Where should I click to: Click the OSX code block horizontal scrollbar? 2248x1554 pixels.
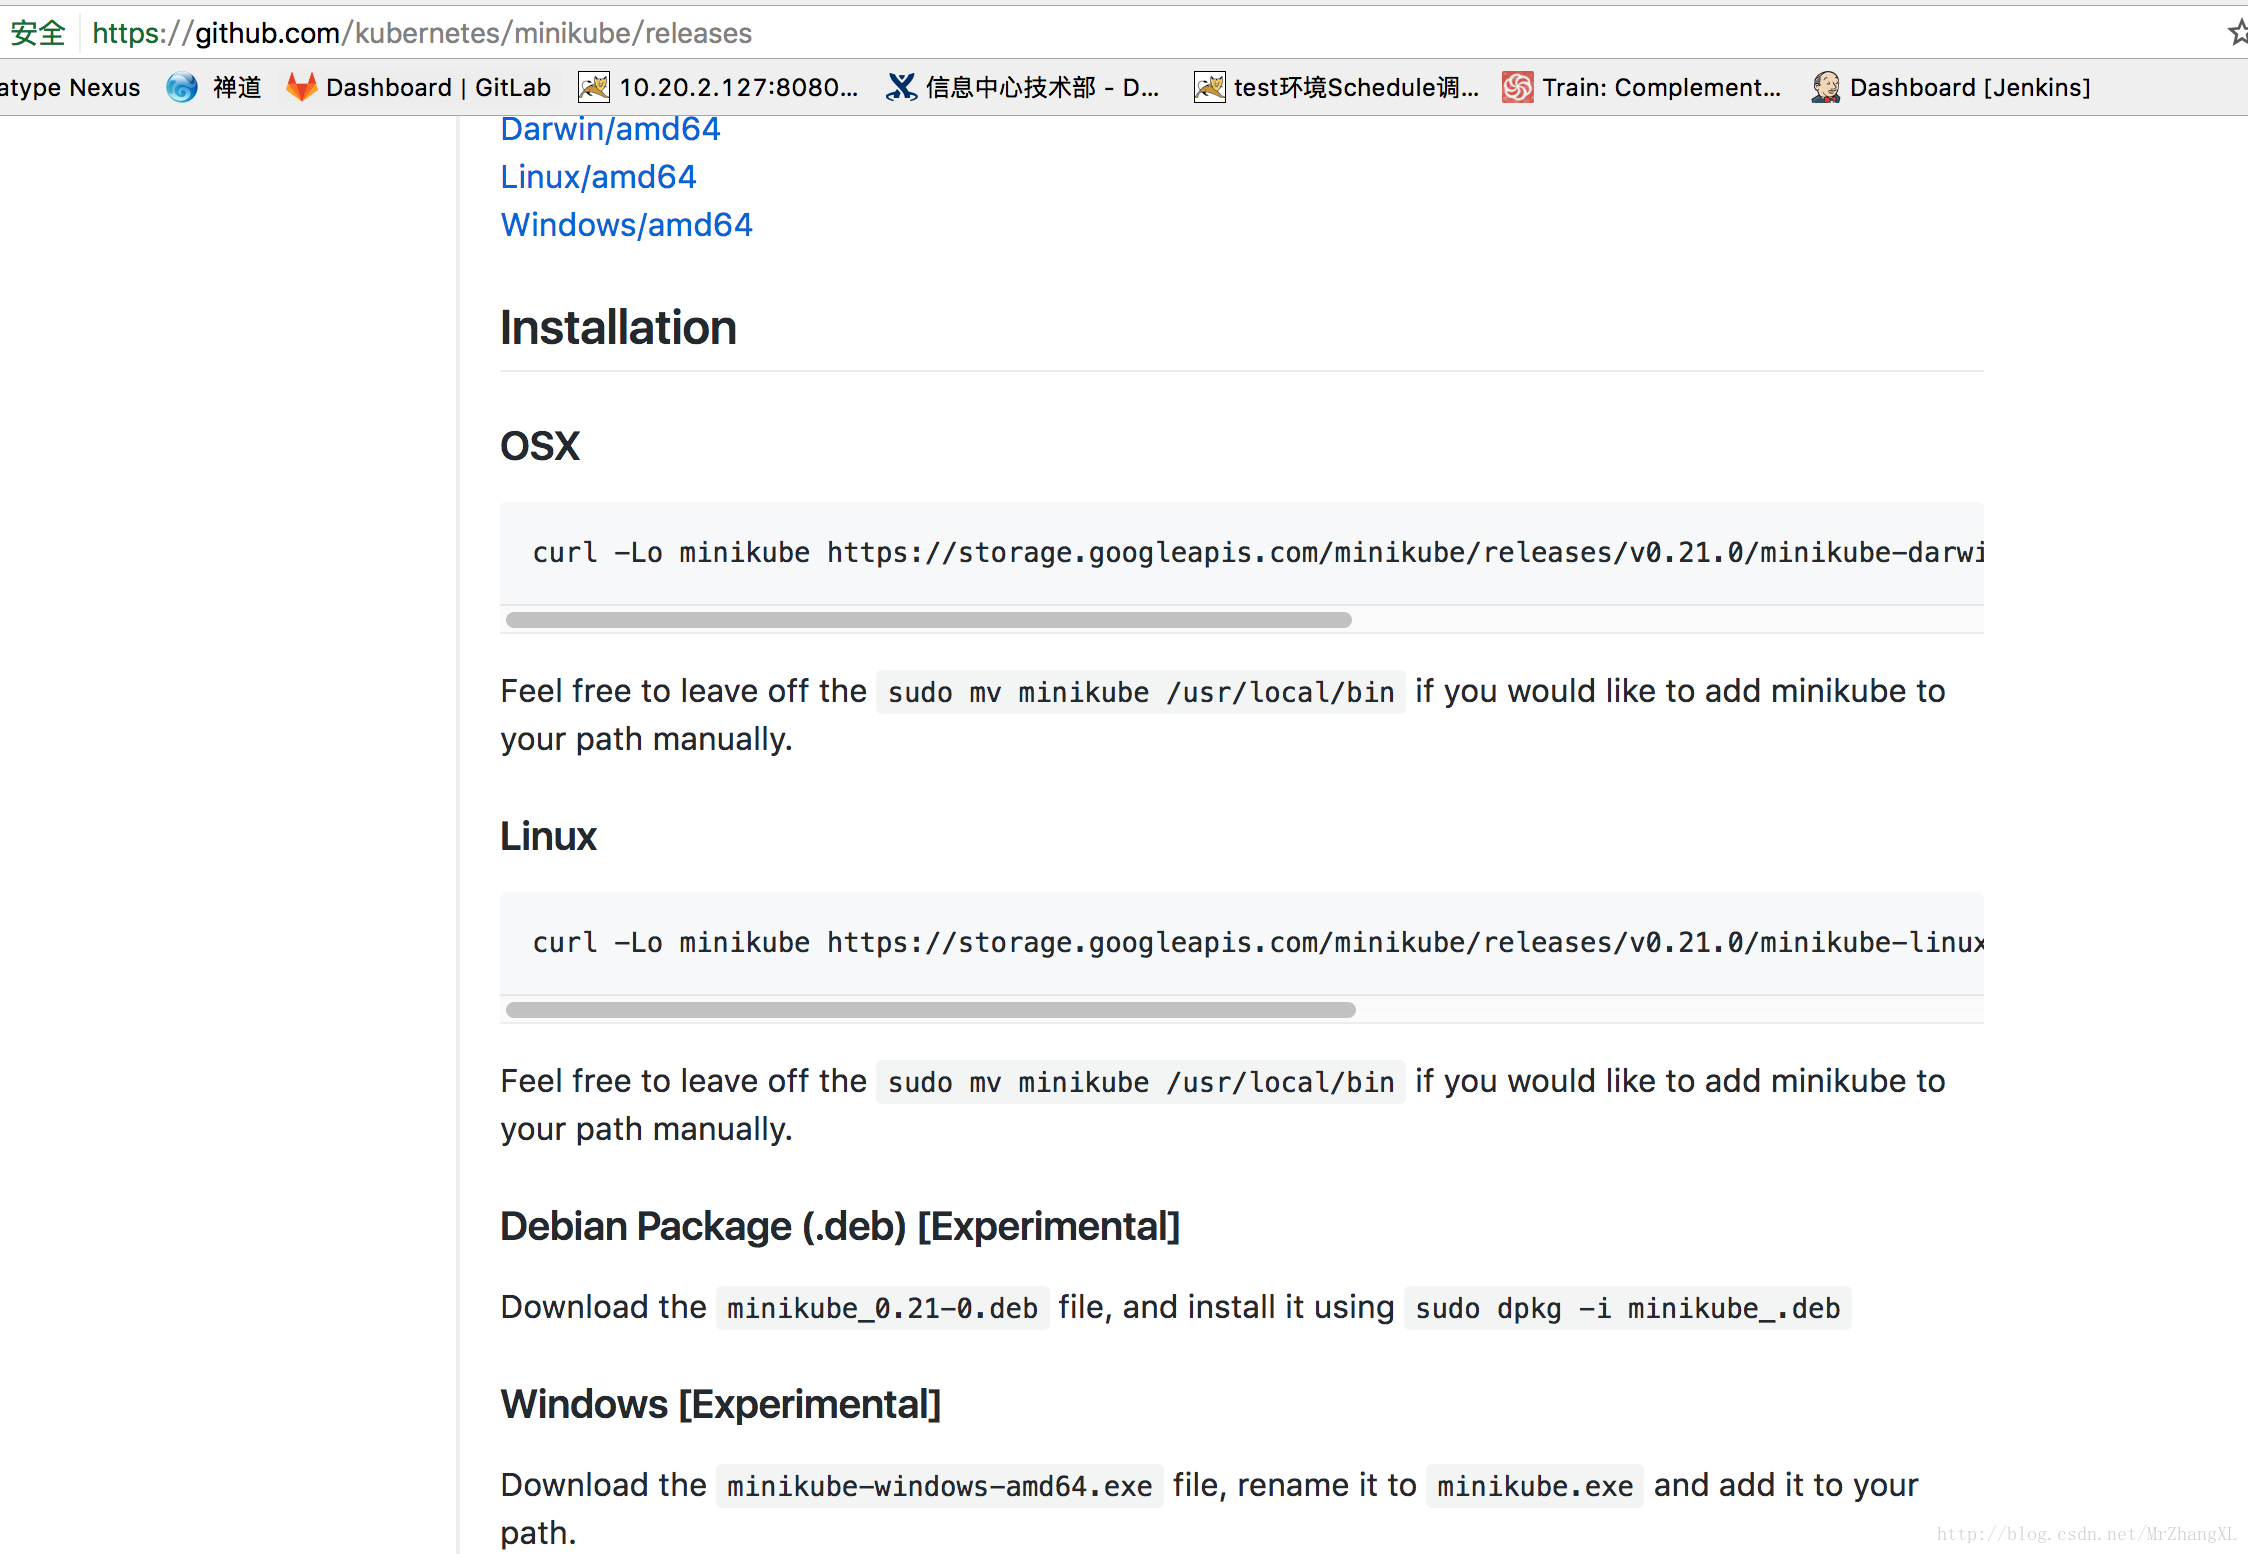click(928, 620)
